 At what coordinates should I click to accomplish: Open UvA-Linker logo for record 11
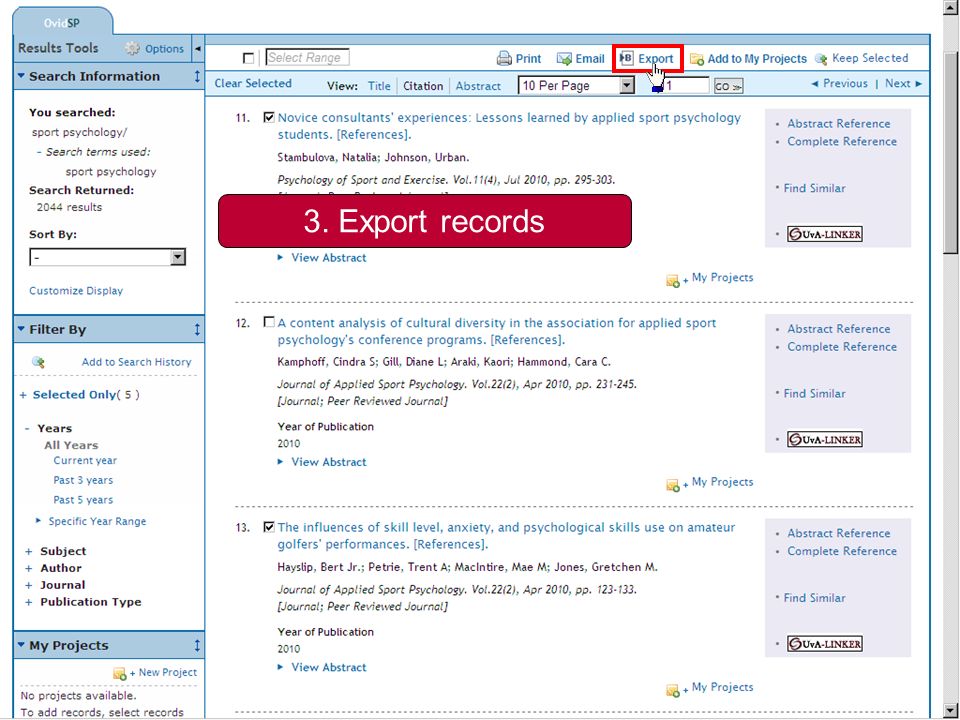pyautogui.click(x=825, y=234)
